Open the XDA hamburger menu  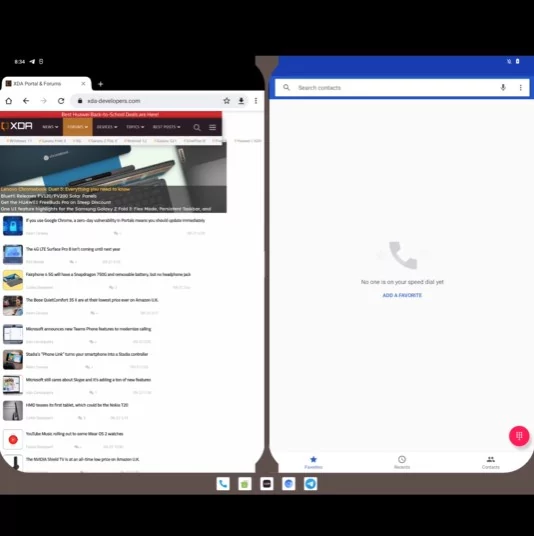(x=212, y=128)
